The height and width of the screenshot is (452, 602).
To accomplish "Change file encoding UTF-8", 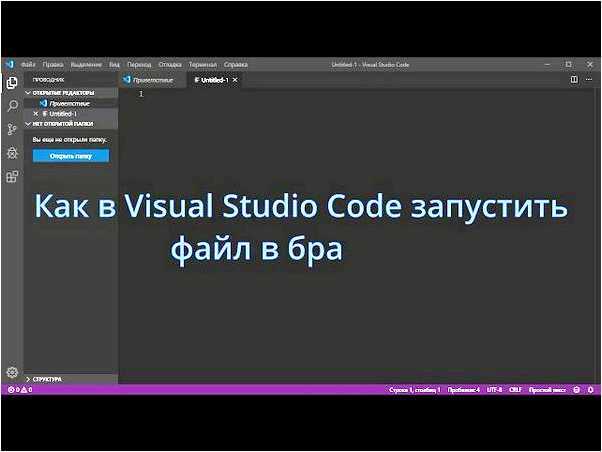I will [494, 389].
